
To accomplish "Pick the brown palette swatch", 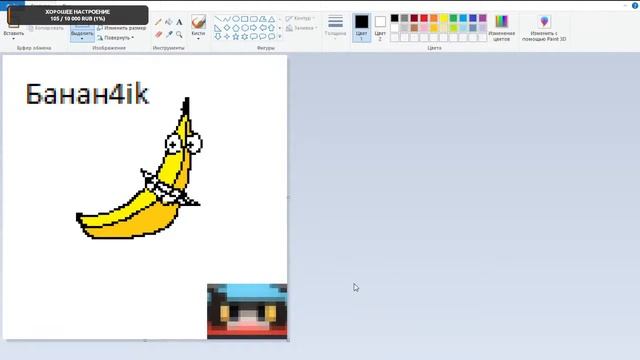I will (x=414, y=28).
